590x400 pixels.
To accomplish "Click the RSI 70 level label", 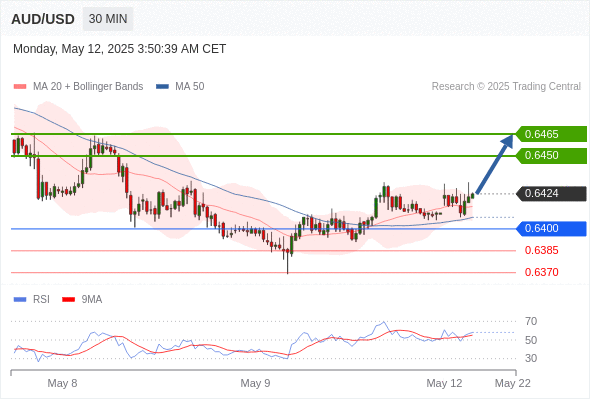I will tap(531, 321).
